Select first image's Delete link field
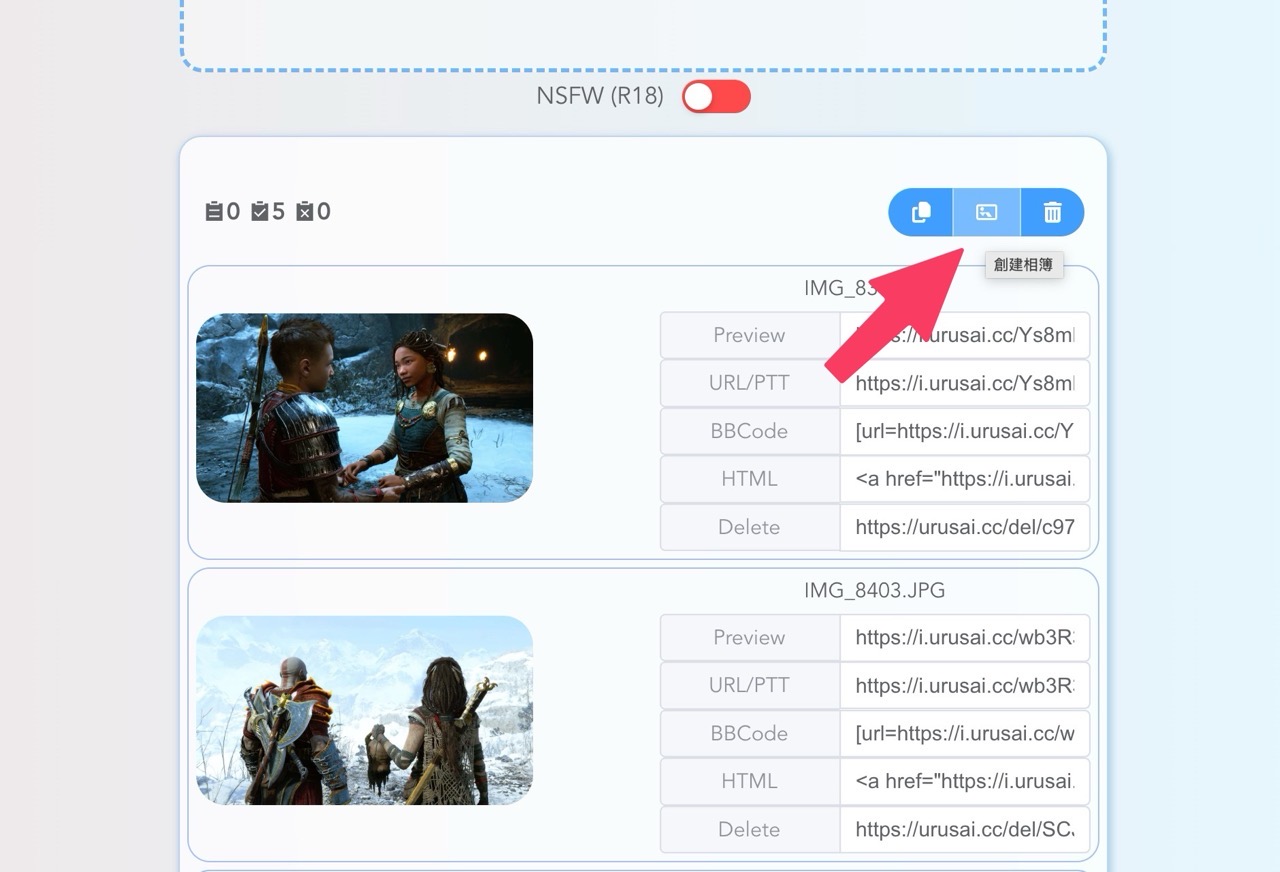This screenshot has width=1280, height=872. coord(965,527)
